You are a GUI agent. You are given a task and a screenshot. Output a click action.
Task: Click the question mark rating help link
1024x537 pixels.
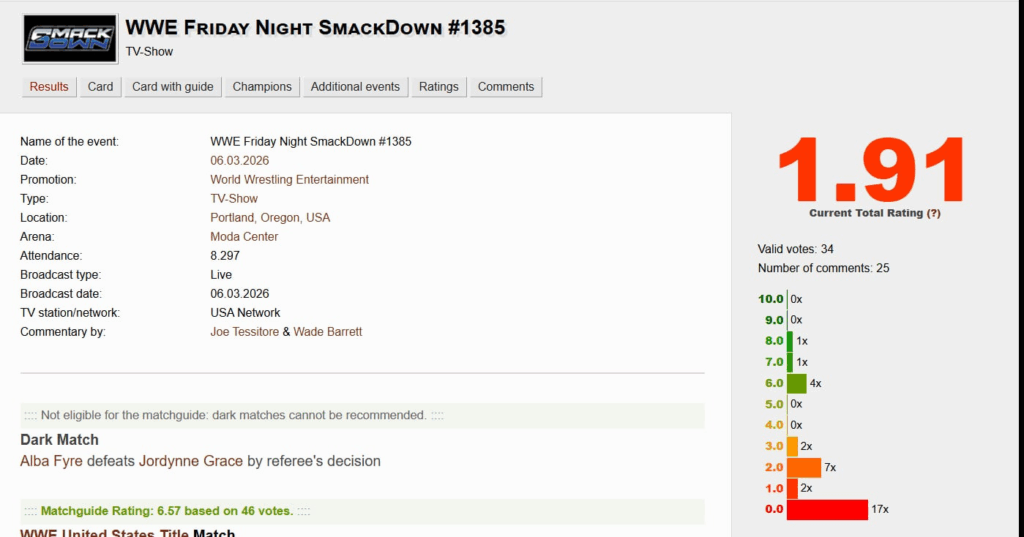click(933, 214)
